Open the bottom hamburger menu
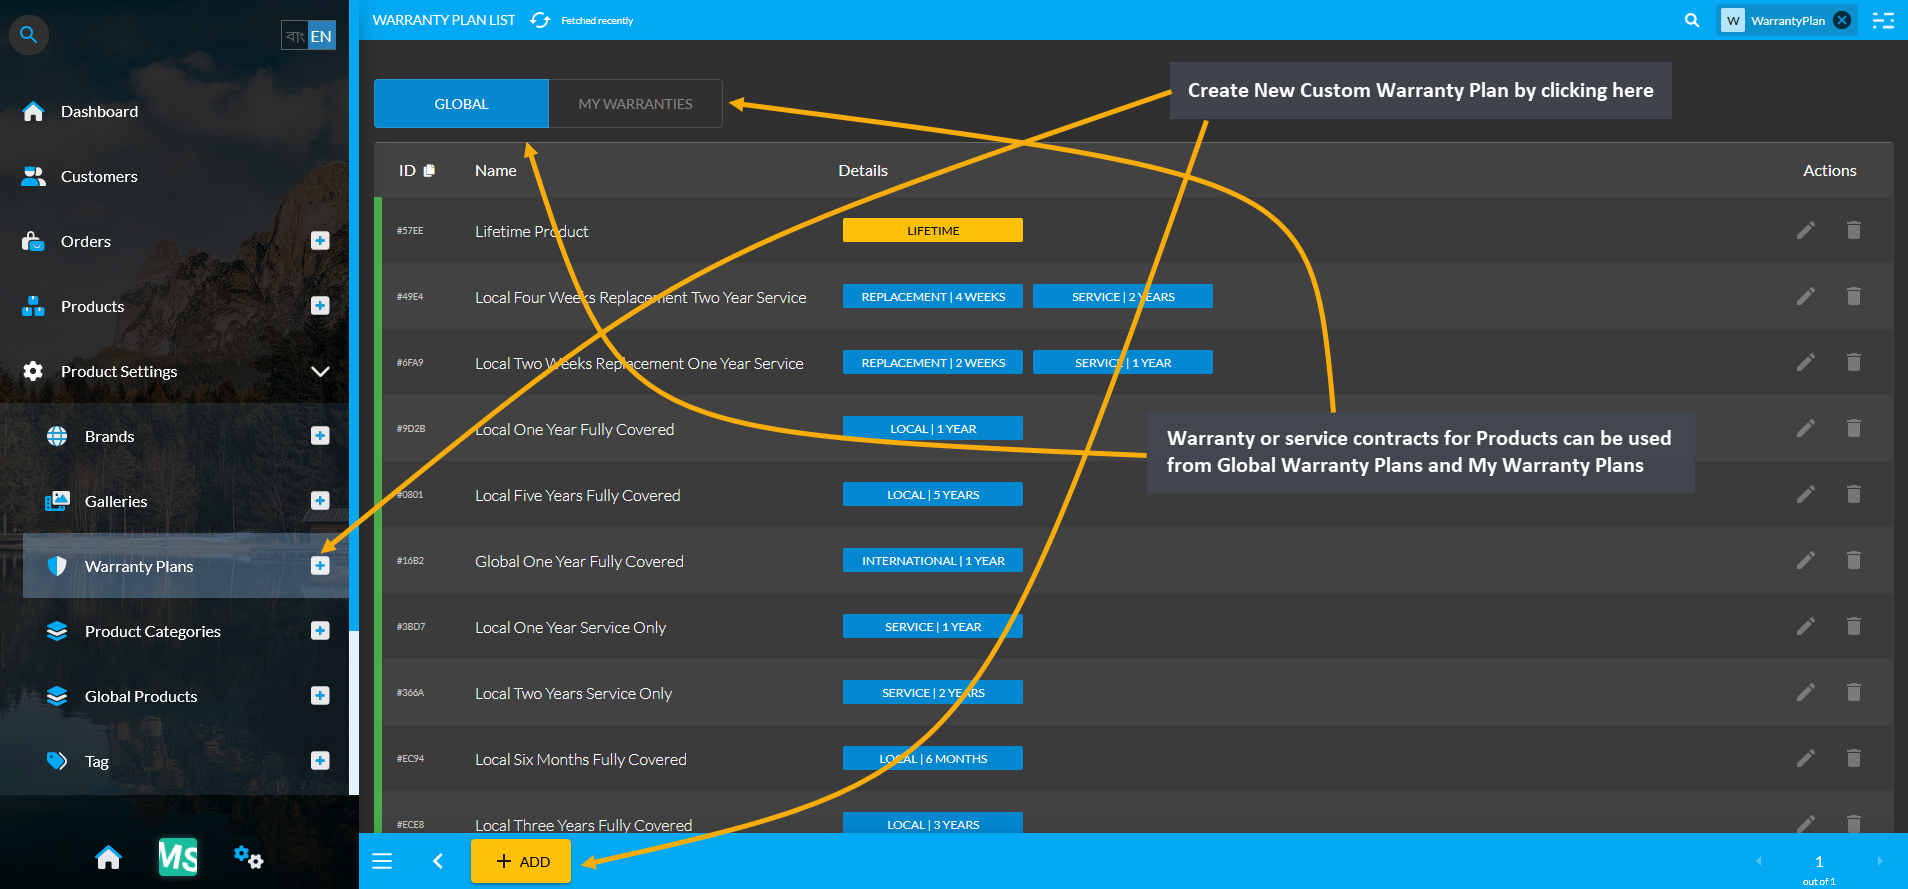This screenshot has width=1908, height=889. [382, 861]
